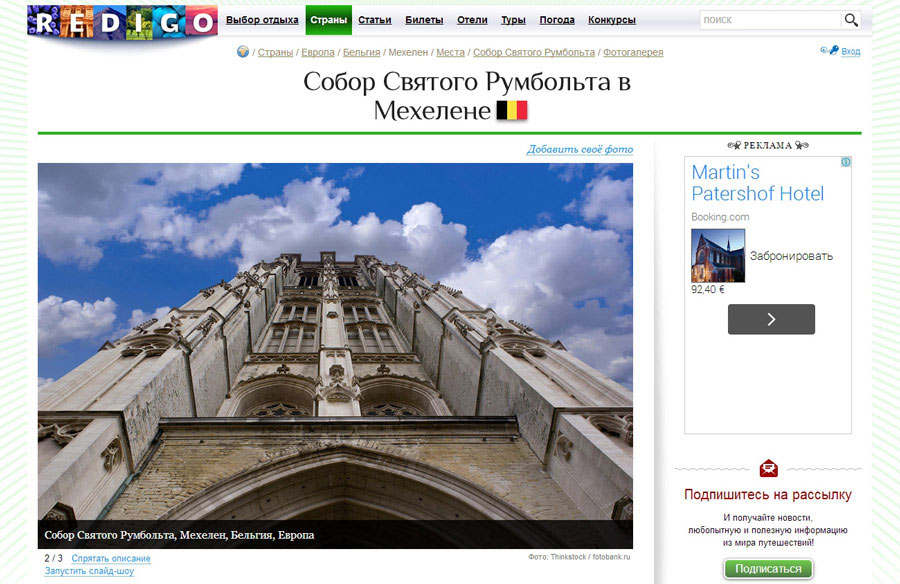Go to the Погода section
Image resolution: width=900 pixels, height=584 pixels.
click(557, 20)
